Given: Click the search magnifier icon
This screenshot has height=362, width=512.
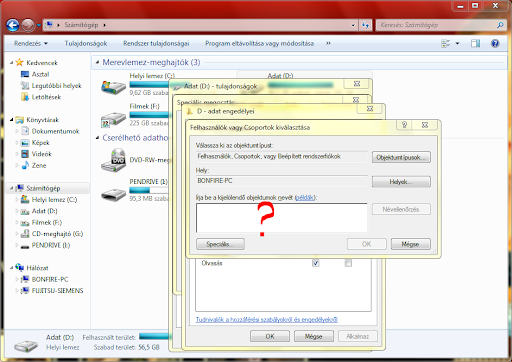Looking at the screenshot, I should pyautogui.click(x=500, y=25).
